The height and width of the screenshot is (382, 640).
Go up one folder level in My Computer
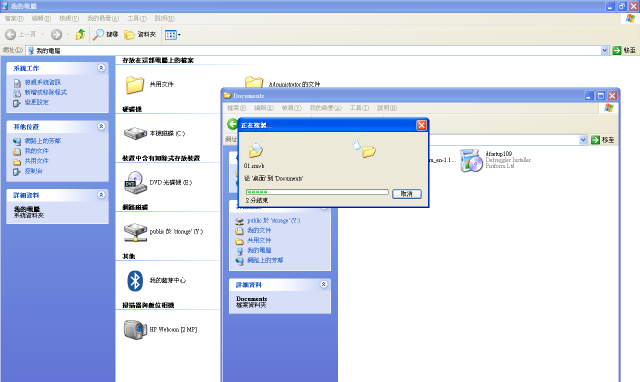point(80,35)
